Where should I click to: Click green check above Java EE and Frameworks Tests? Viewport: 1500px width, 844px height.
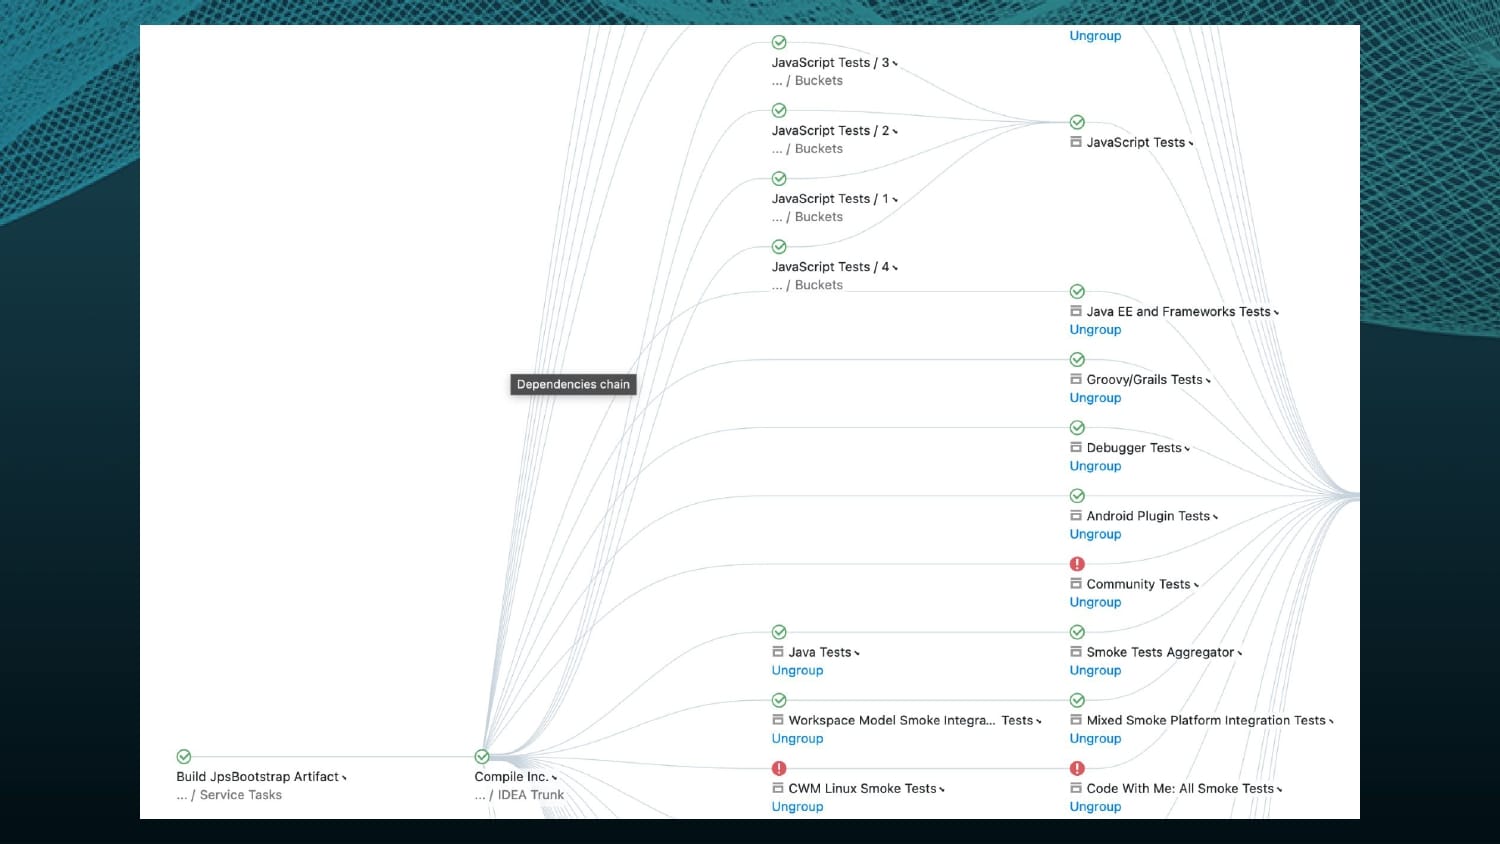[1077, 292]
